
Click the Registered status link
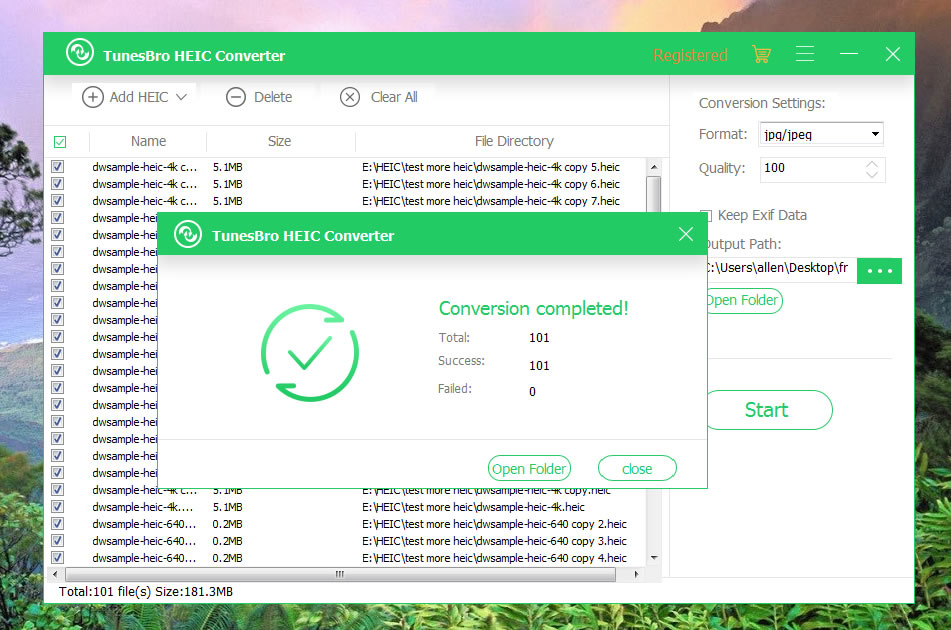tap(690, 55)
